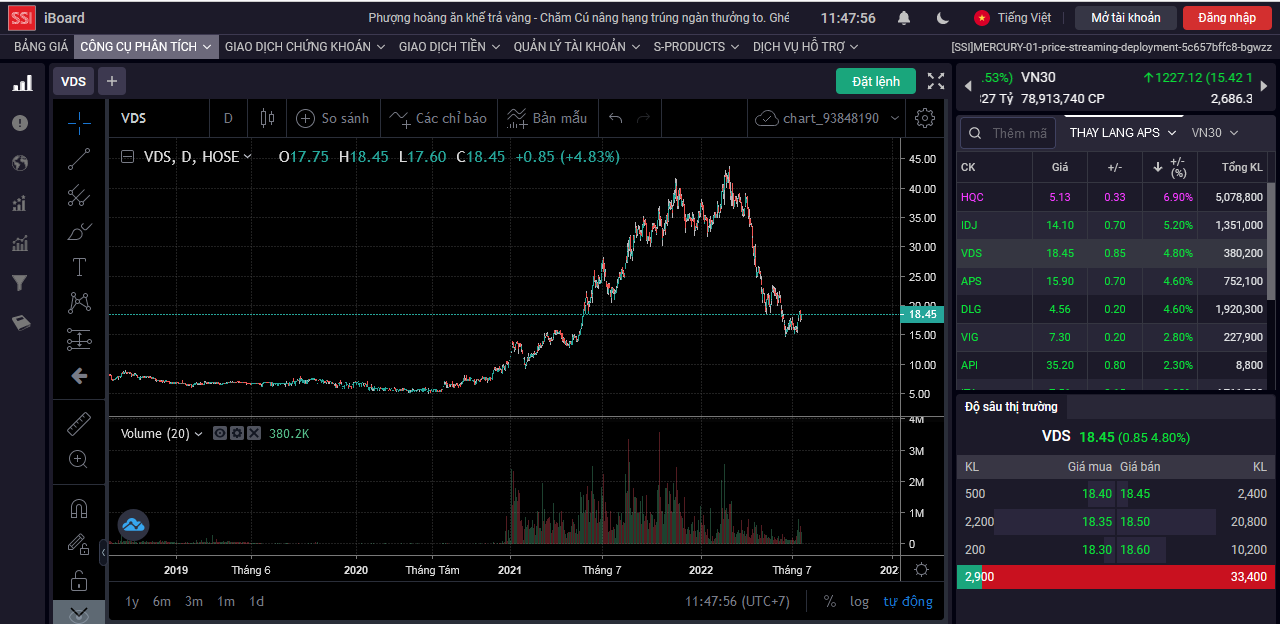Image resolution: width=1280 pixels, height=624 pixels.
Task: Click the Mở tài khoản button
Action: click(x=1126, y=18)
